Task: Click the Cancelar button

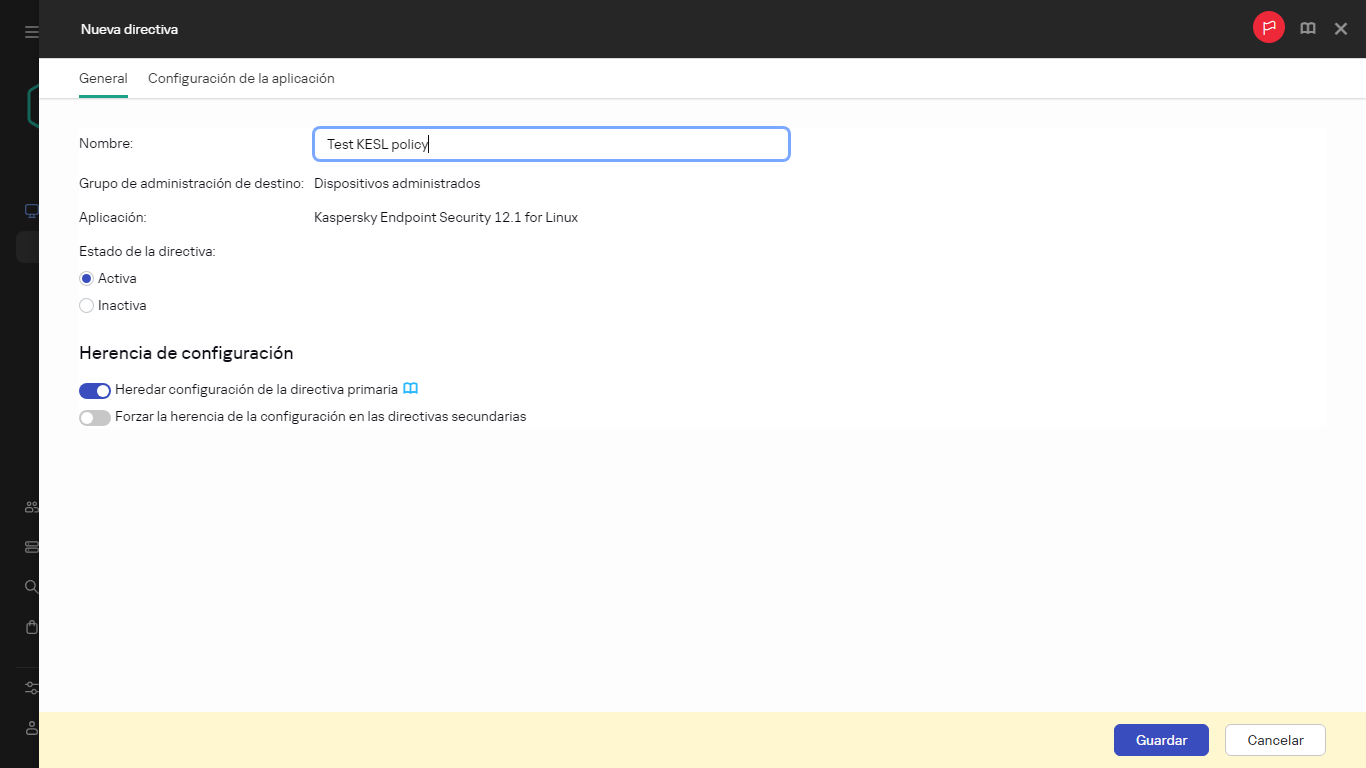Action: pos(1274,740)
